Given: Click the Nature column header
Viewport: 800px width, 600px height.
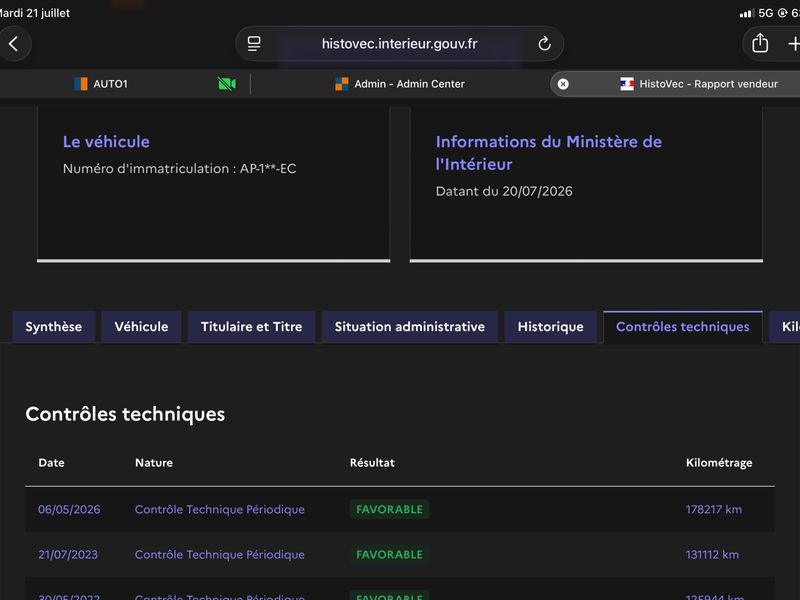Looking at the screenshot, I should pos(154,463).
